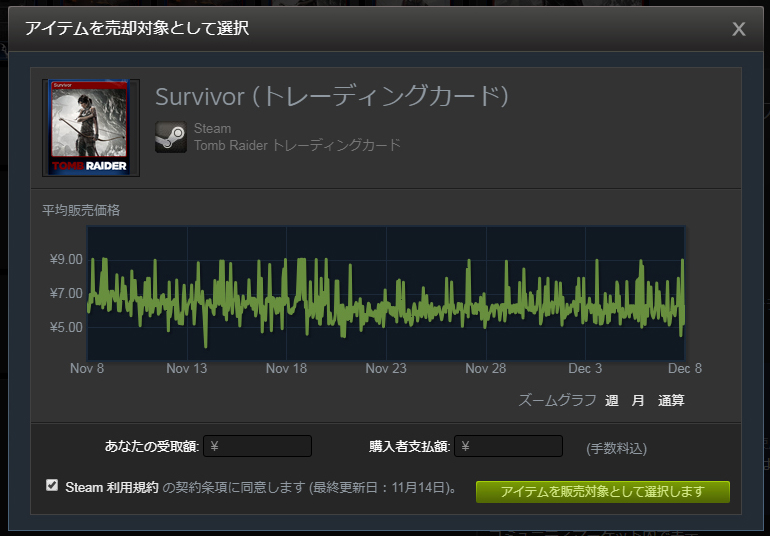This screenshot has height=536, width=770.
Task: Click the Steam logo icon
Action: tap(171, 137)
